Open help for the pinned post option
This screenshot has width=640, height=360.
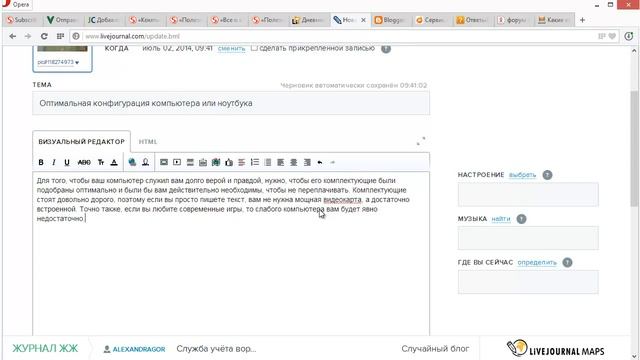[x=386, y=49]
